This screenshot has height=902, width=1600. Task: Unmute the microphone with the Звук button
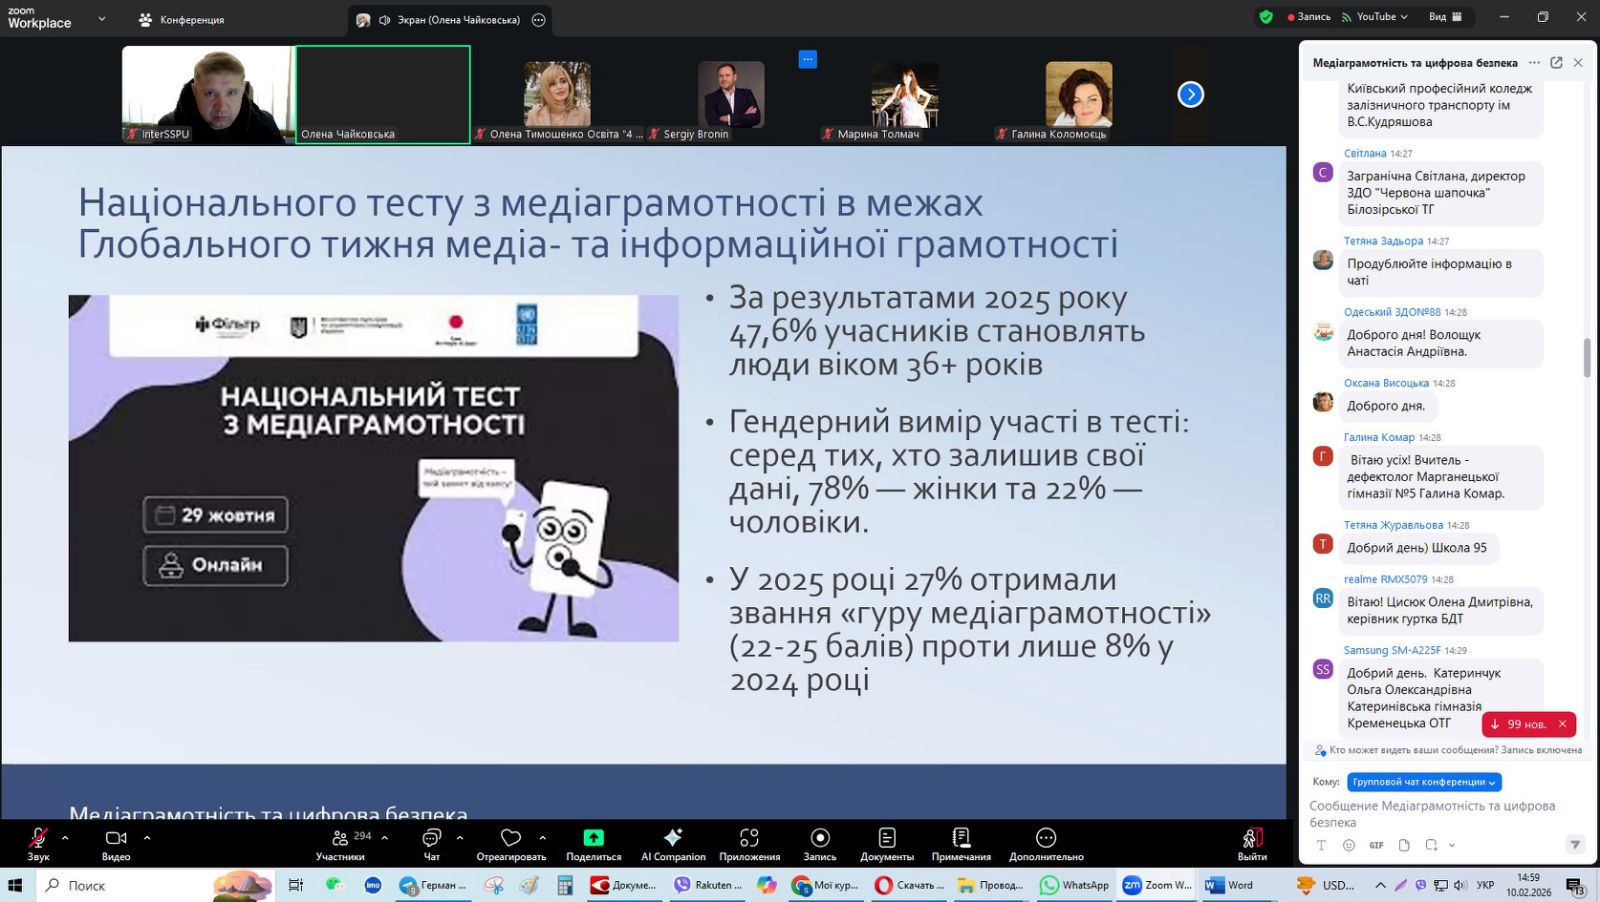click(38, 840)
